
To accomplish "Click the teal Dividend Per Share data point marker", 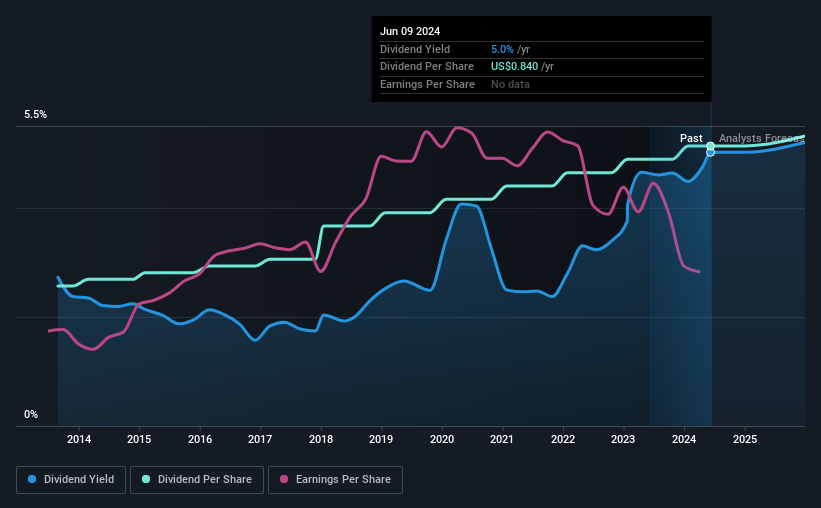I will point(711,146).
